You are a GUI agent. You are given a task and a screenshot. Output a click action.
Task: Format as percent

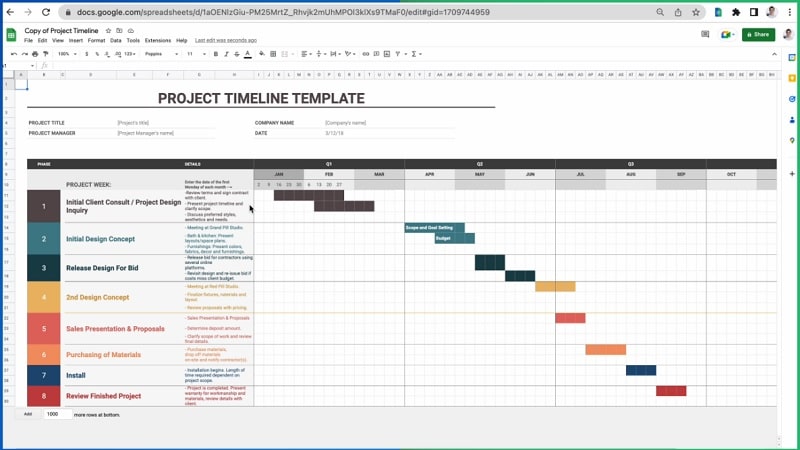pos(97,54)
